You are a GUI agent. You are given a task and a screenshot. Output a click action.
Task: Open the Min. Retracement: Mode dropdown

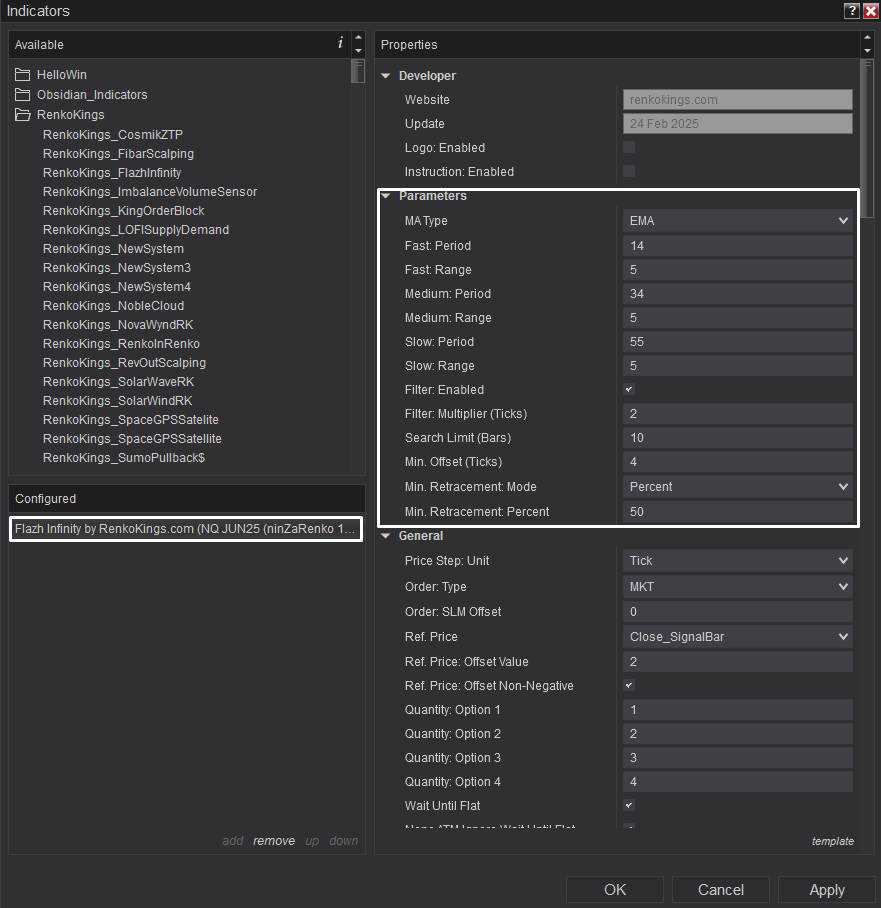737,487
